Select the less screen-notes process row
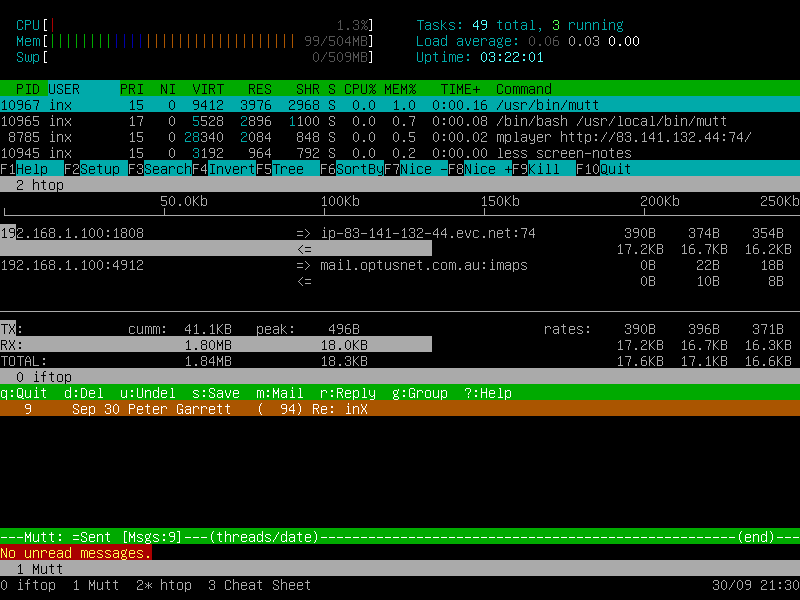 (x=400, y=153)
